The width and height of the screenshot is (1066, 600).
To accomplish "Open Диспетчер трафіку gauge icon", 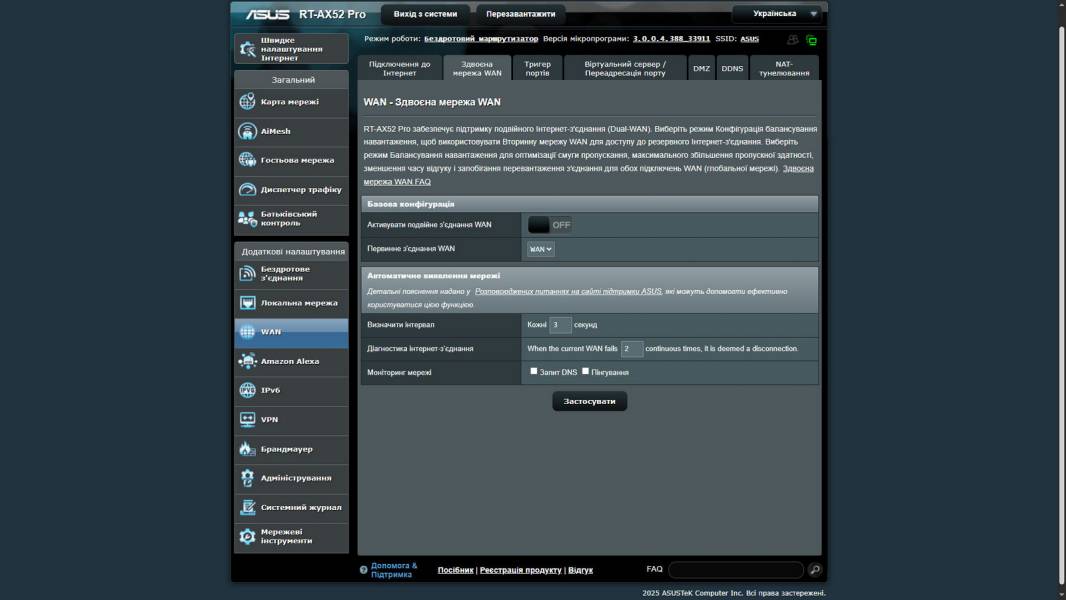I will [247, 189].
